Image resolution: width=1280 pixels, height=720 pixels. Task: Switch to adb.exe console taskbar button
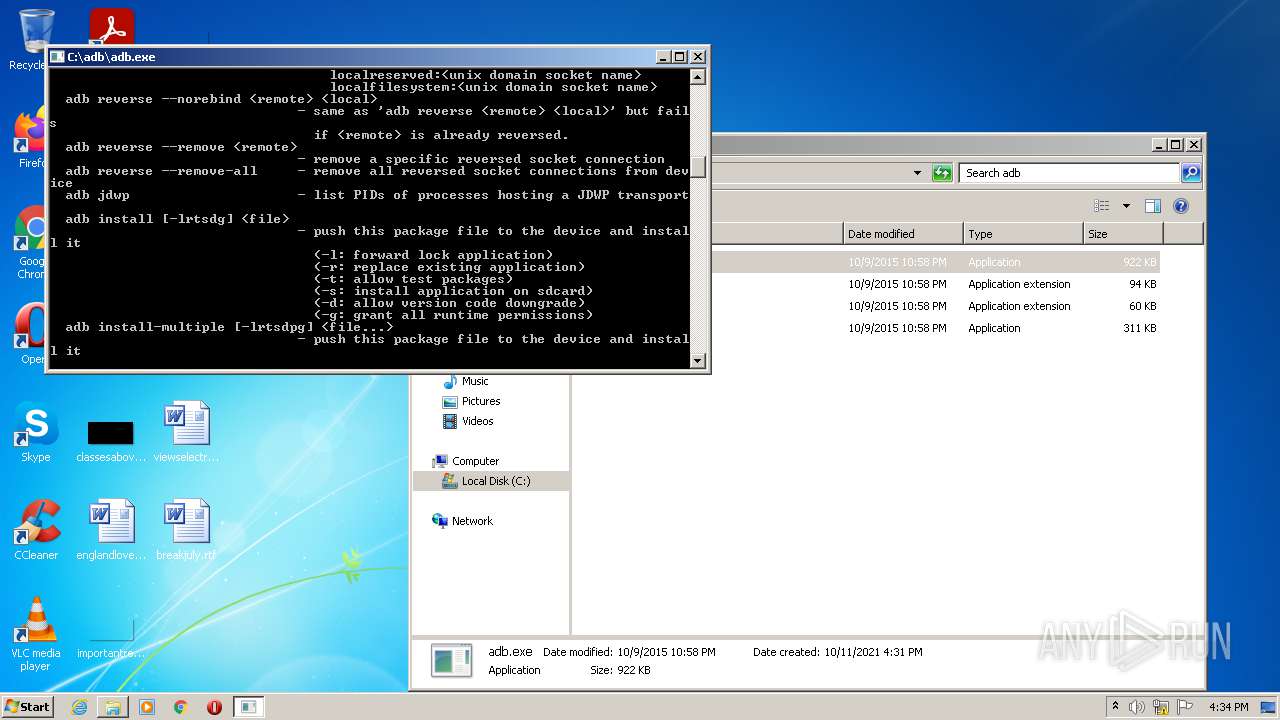point(248,707)
